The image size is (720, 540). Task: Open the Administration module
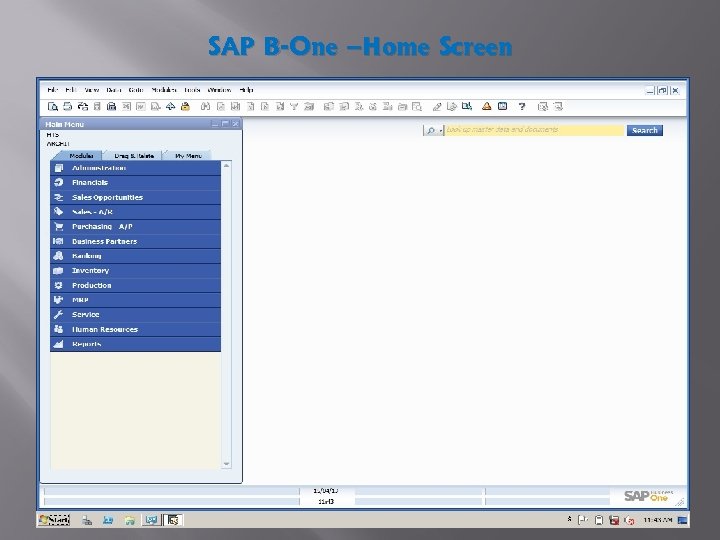point(135,168)
